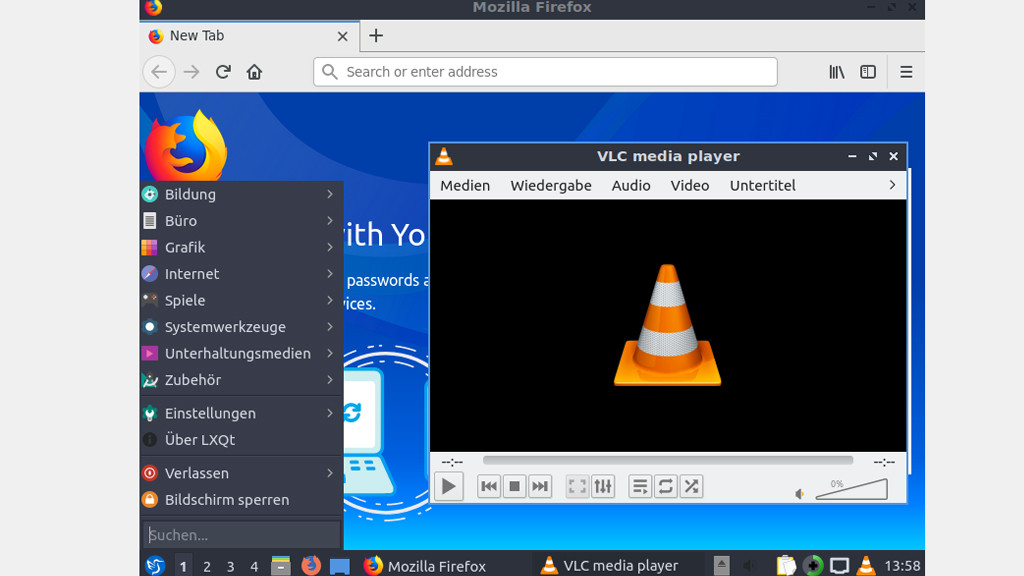This screenshot has width=1024, height=576.
Task: Open the Wiedergabe menu in VLC
Action: coord(551,185)
